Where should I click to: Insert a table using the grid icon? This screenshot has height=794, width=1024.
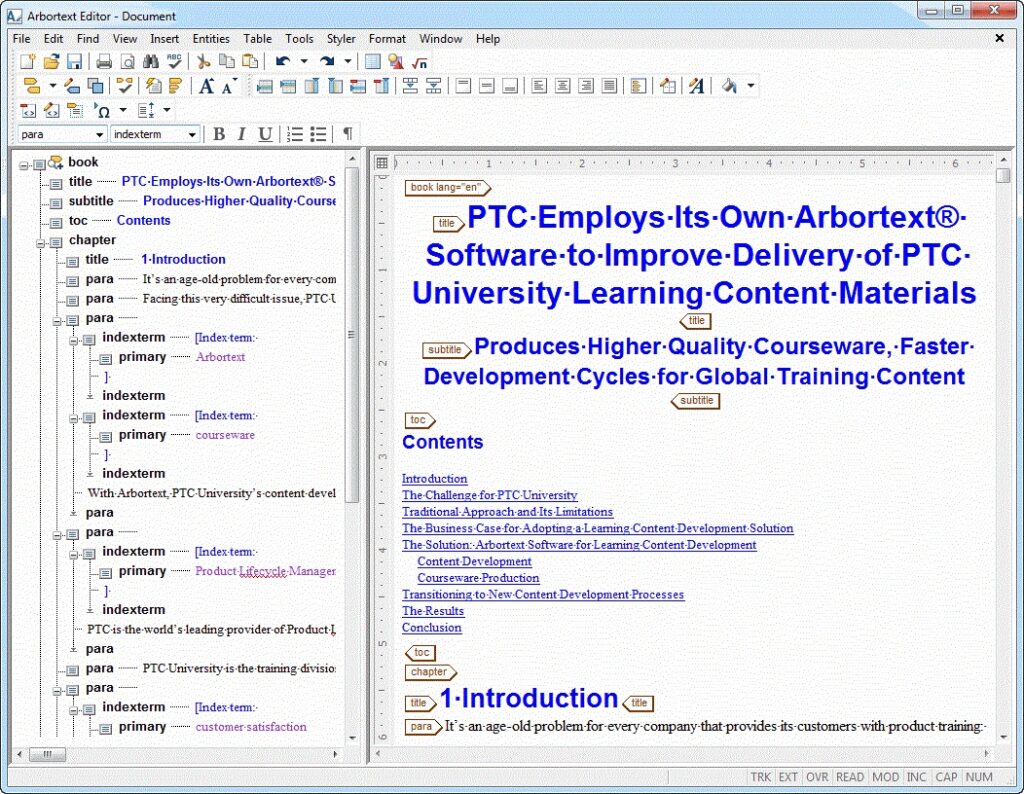(x=373, y=62)
